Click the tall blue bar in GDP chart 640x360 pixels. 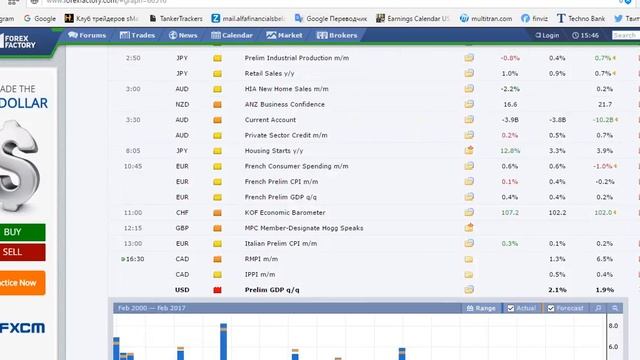[223, 342]
